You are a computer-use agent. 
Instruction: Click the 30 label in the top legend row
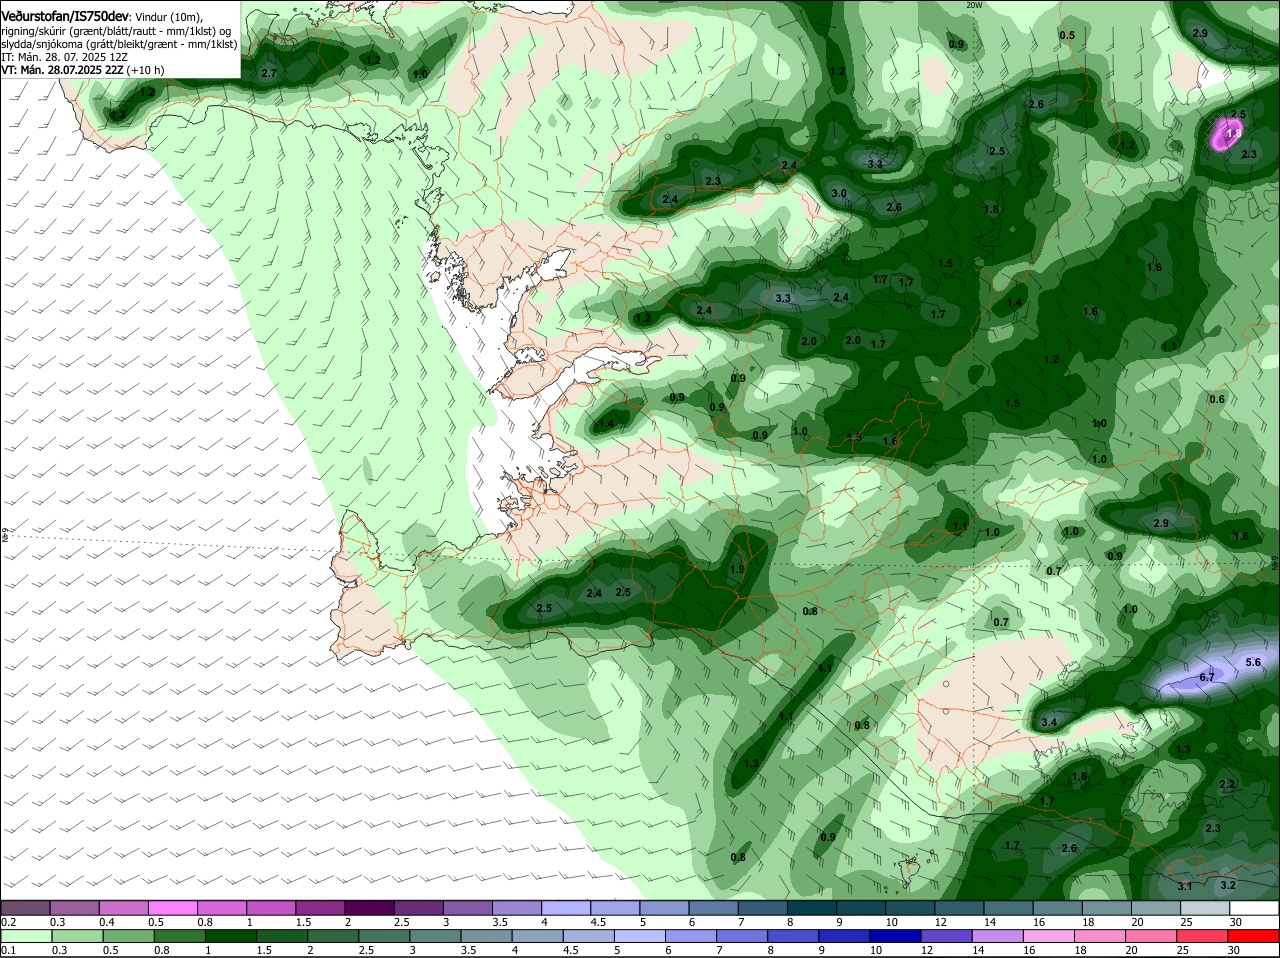click(x=1236, y=922)
